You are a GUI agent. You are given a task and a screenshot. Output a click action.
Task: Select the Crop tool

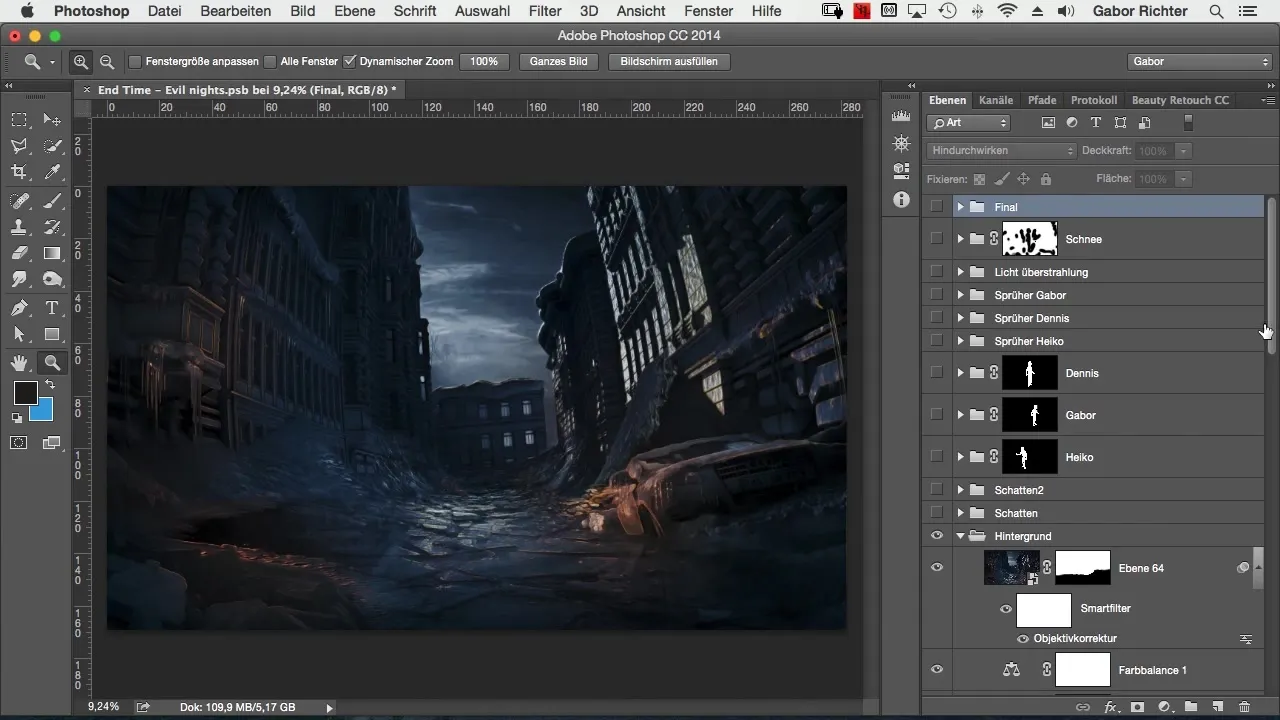(19, 172)
